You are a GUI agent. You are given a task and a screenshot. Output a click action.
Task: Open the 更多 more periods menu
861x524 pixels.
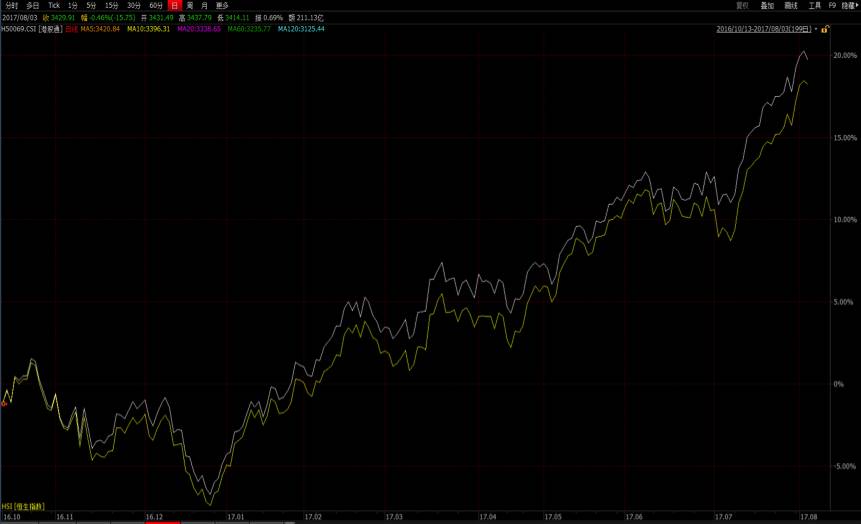pos(222,5)
